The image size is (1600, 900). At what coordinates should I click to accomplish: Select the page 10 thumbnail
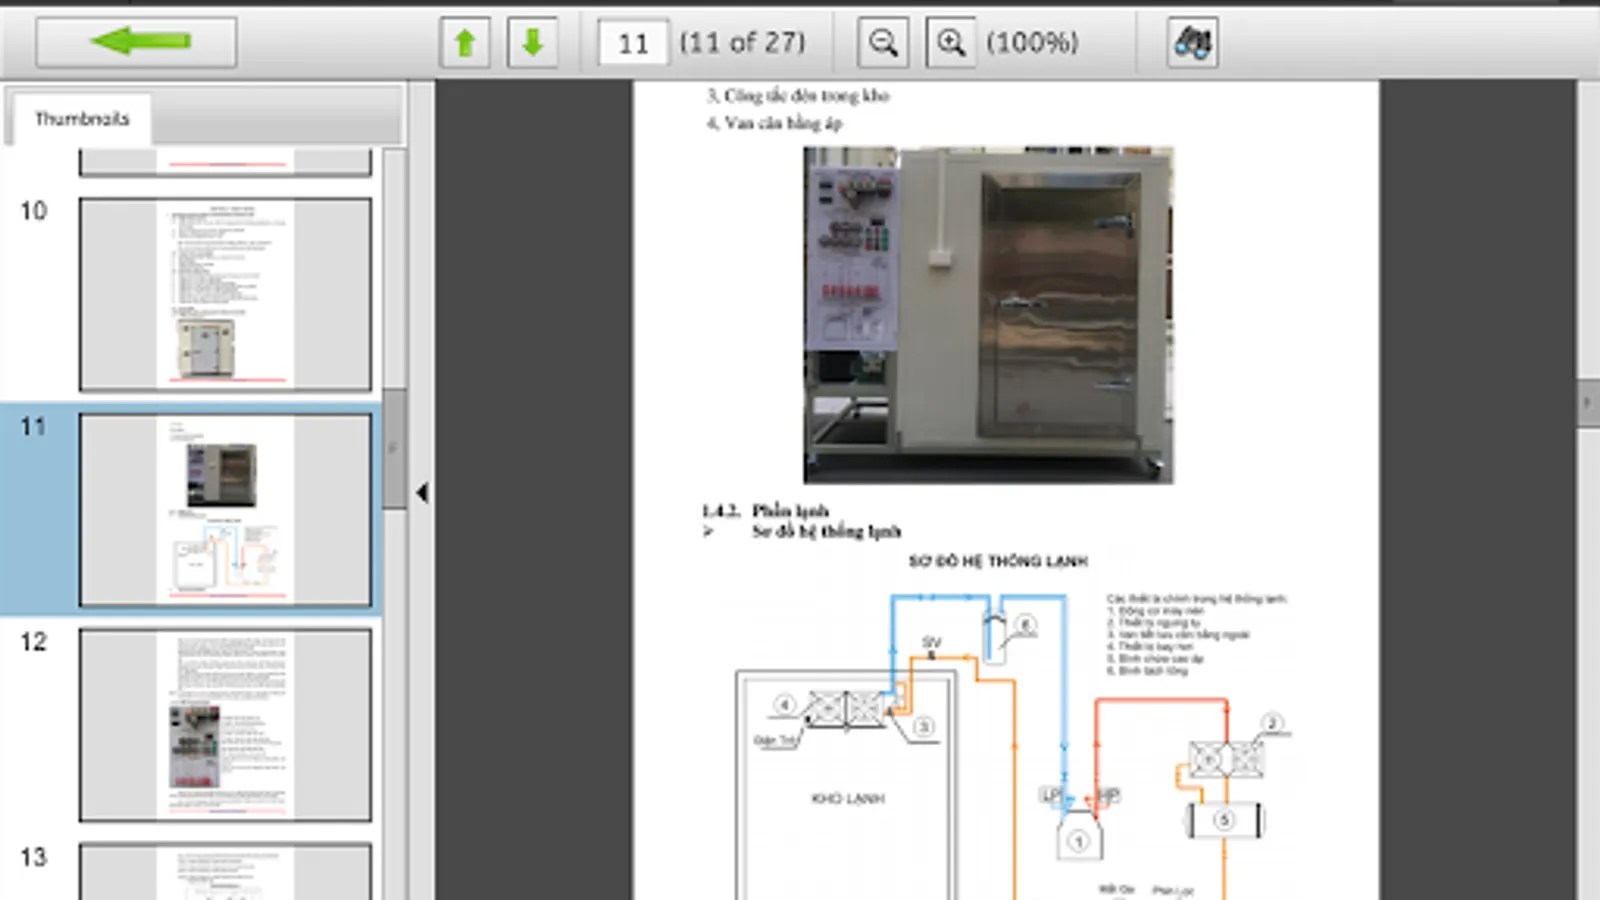[x=224, y=293]
